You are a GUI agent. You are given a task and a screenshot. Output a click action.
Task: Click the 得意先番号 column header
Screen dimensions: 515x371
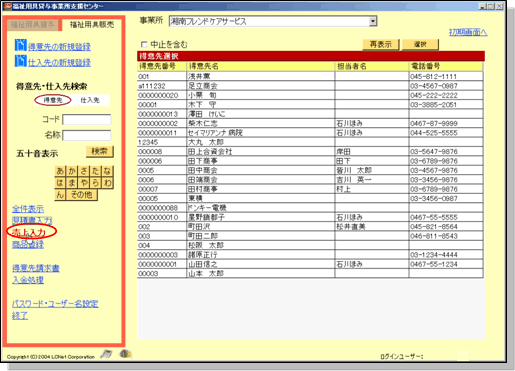162,66
